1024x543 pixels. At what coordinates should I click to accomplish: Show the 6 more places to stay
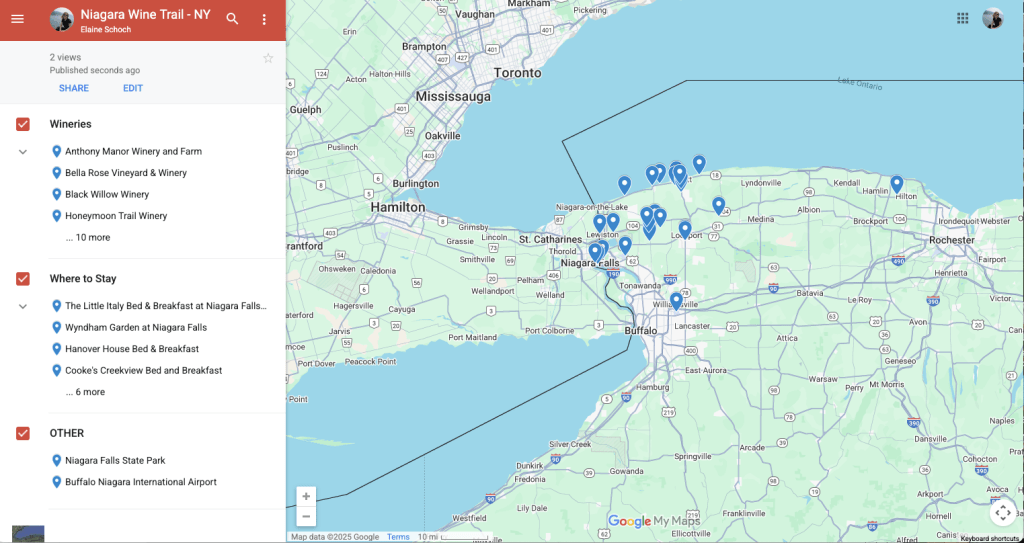coord(85,392)
